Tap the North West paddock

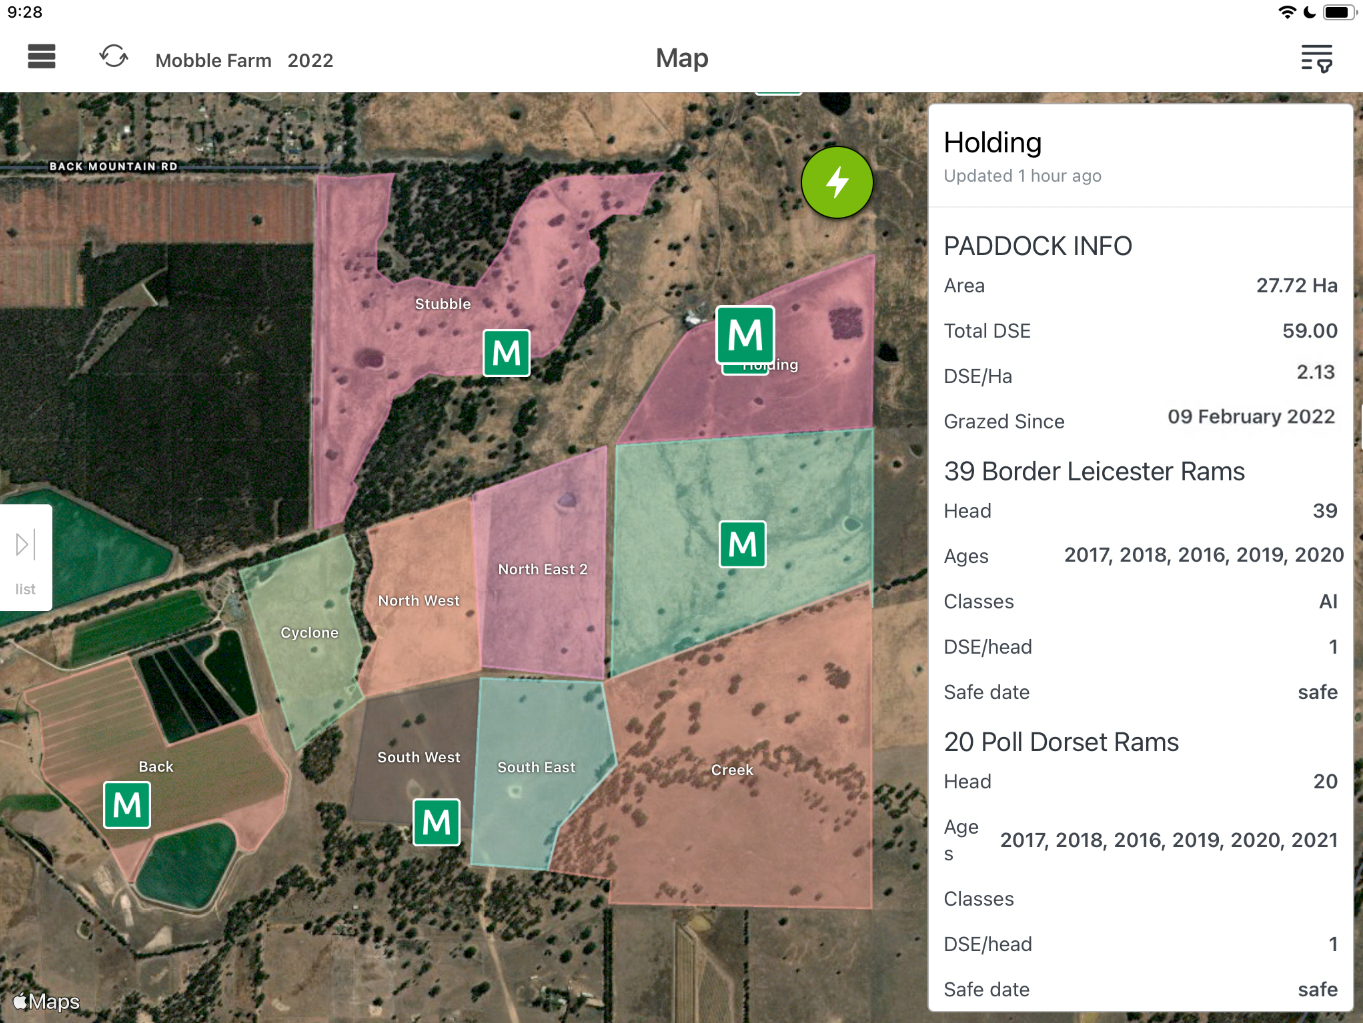(x=419, y=601)
